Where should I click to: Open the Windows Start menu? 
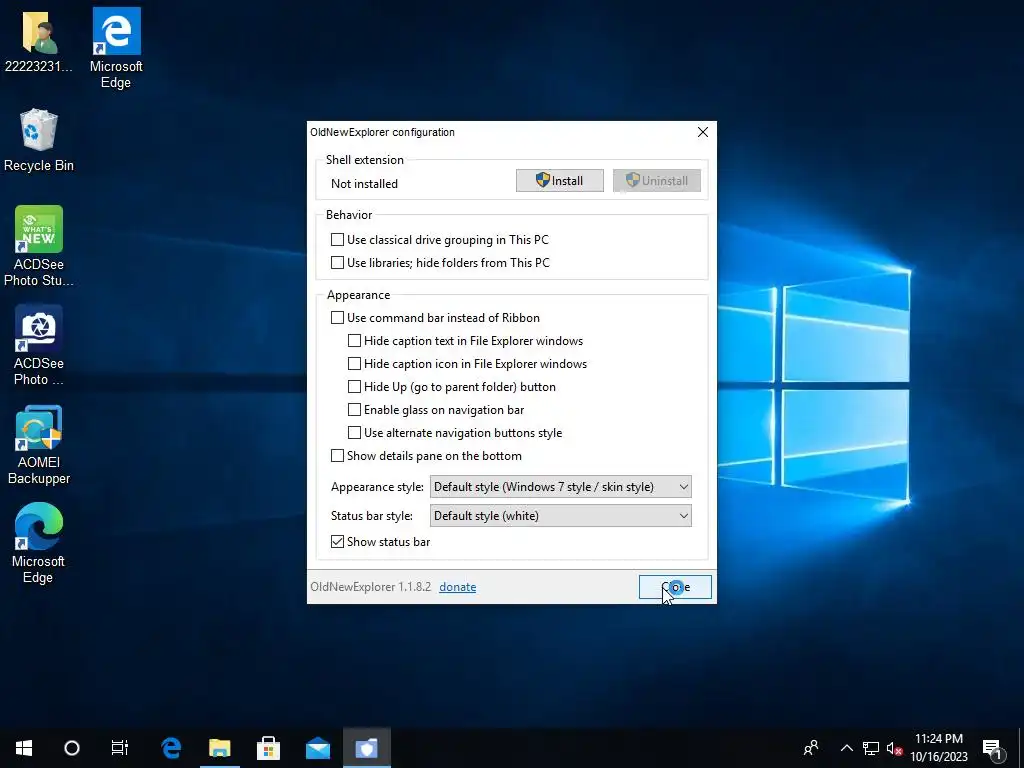(x=24, y=747)
